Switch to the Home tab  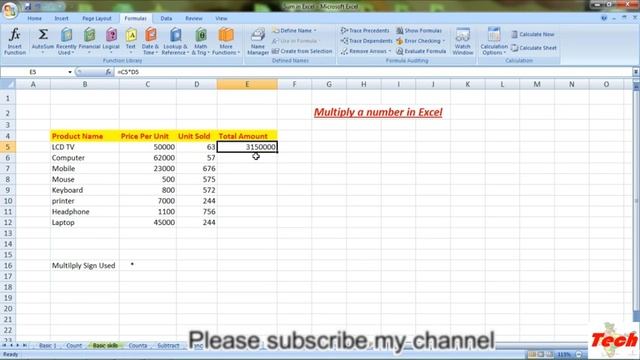(34, 18)
